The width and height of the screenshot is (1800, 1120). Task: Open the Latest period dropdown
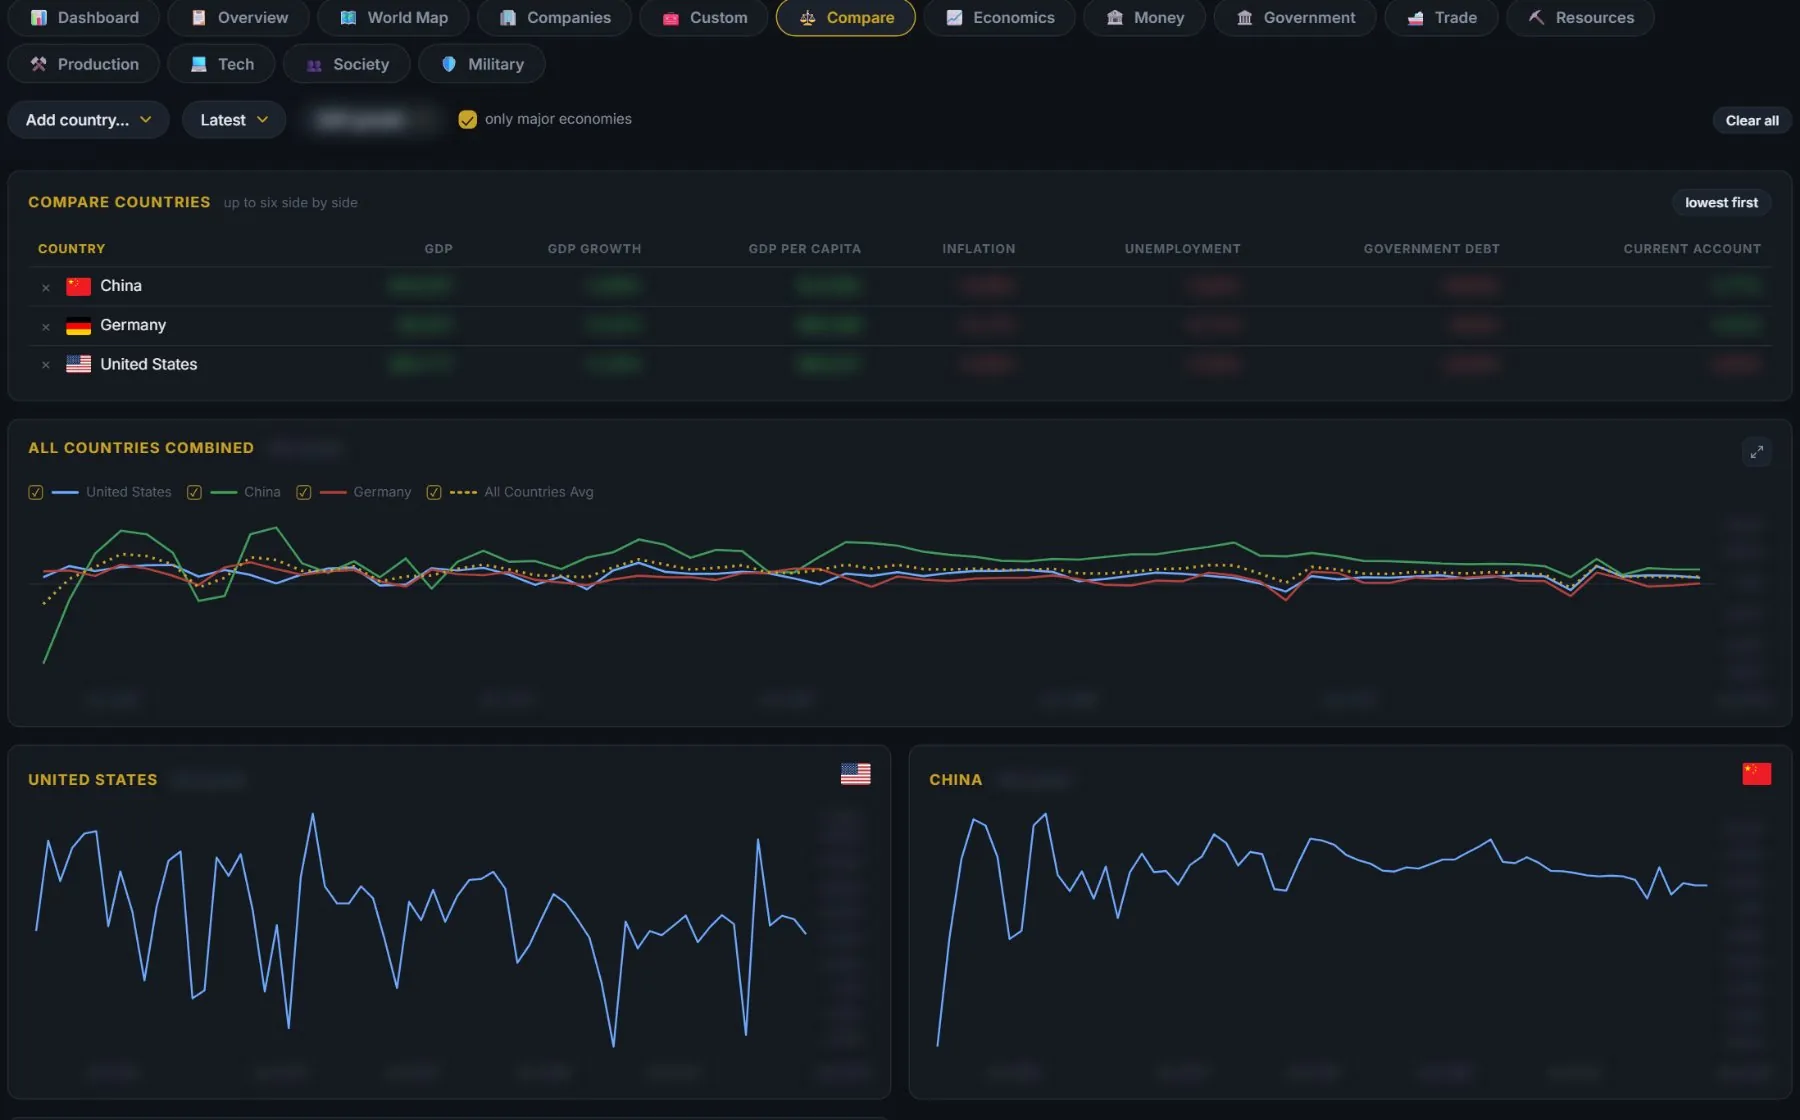[234, 120]
